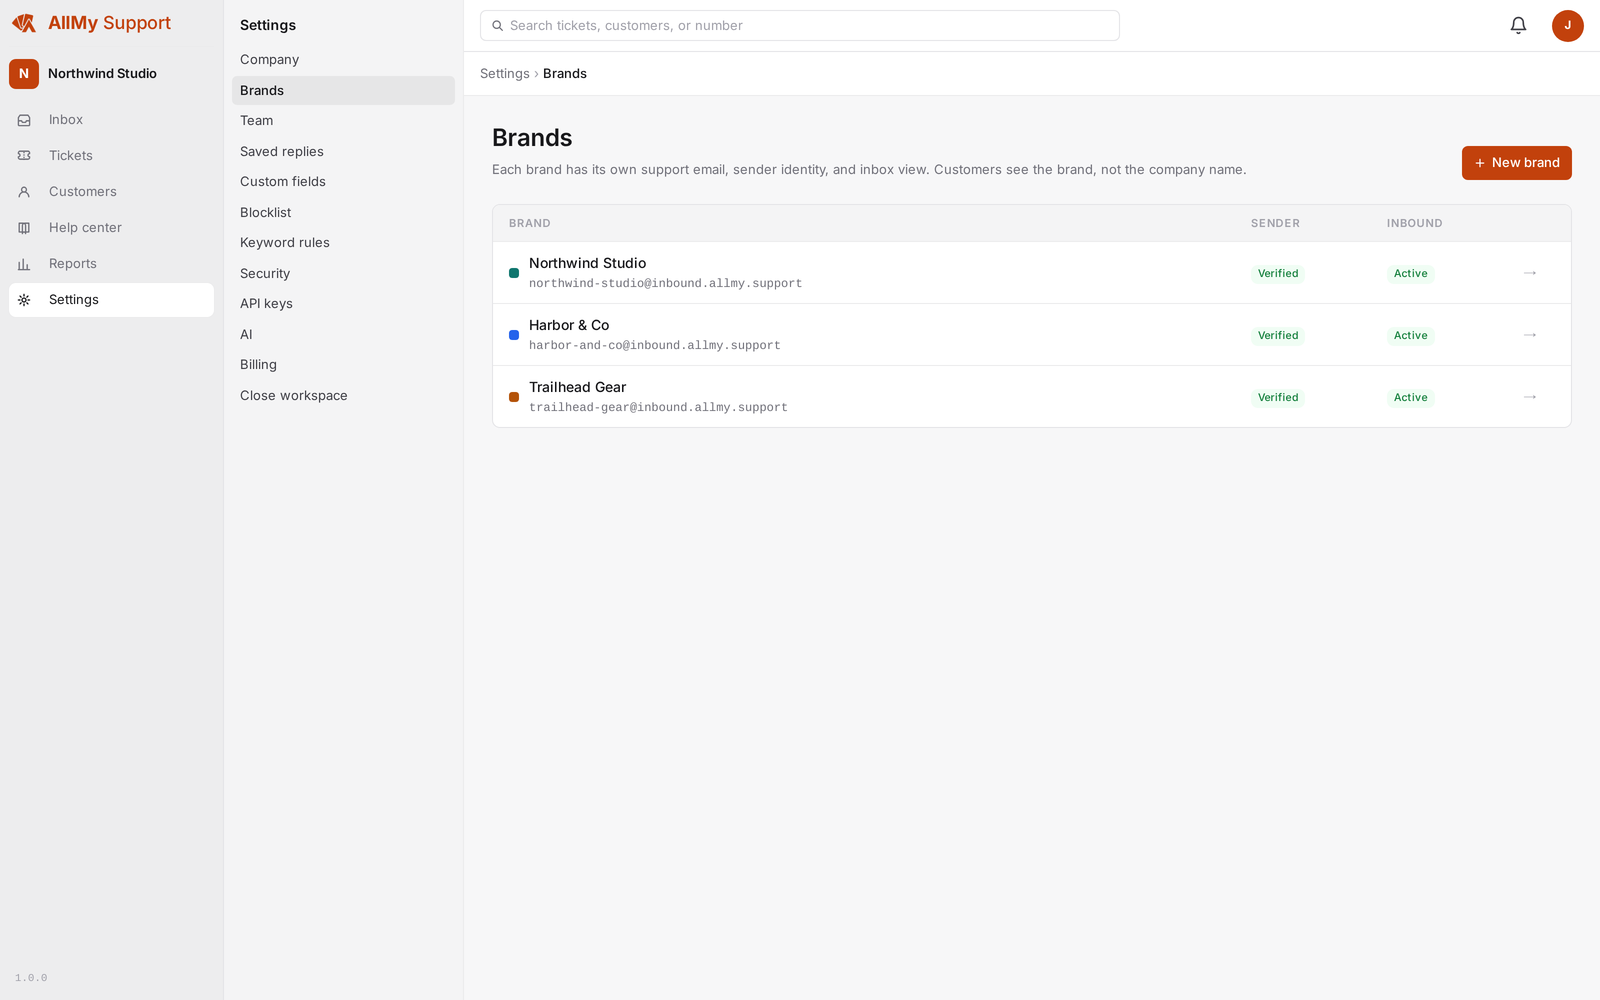Select the Brands settings item
The height and width of the screenshot is (1000, 1600).
tap(343, 91)
